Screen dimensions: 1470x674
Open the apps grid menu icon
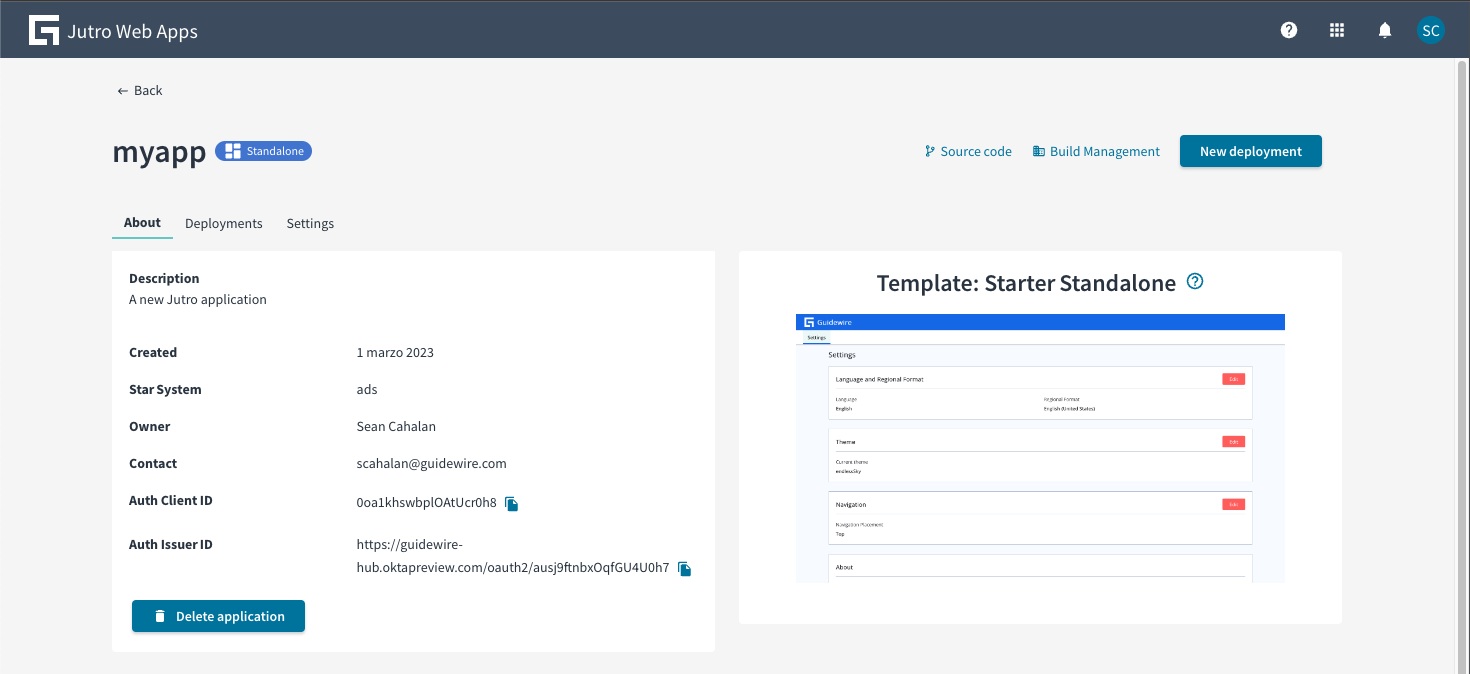pos(1337,30)
